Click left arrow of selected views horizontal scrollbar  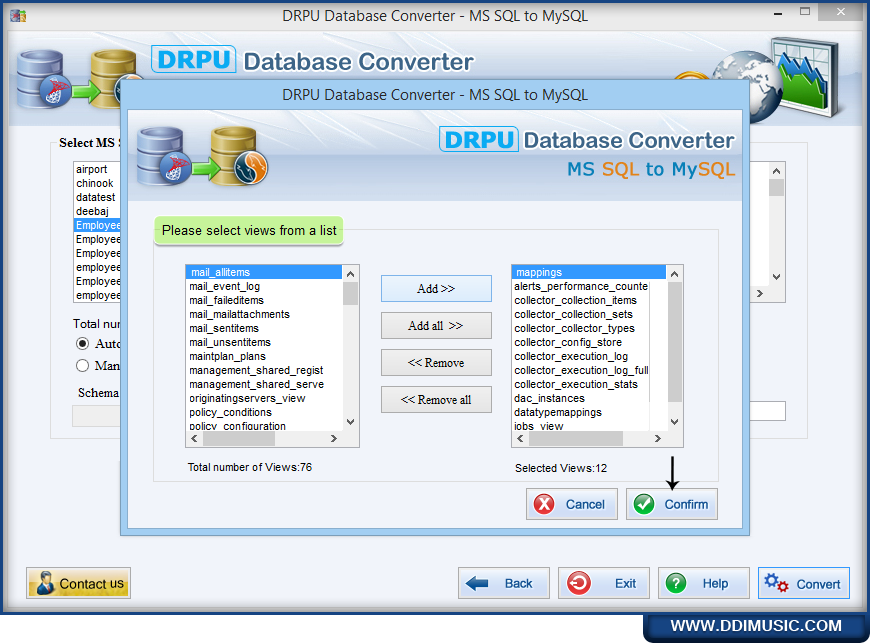[520, 438]
